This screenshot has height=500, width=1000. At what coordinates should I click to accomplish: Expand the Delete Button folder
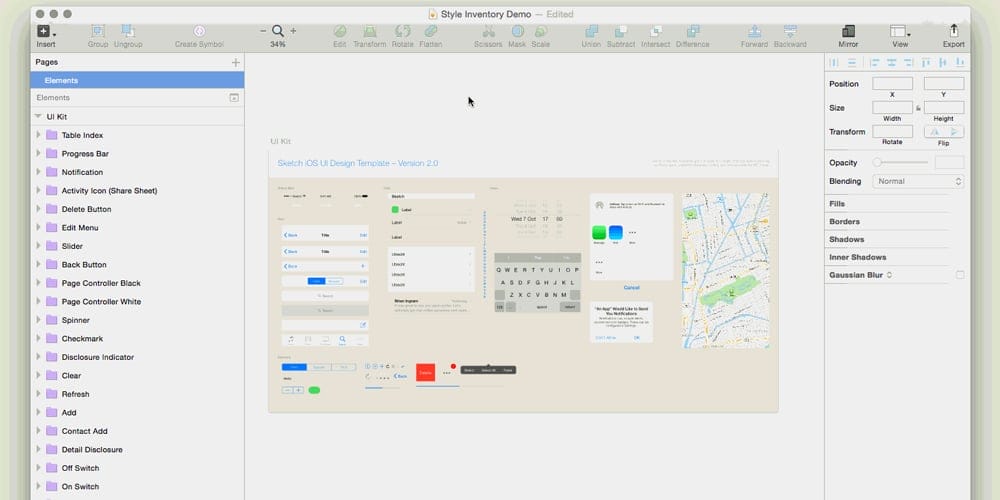pos(38,209)
